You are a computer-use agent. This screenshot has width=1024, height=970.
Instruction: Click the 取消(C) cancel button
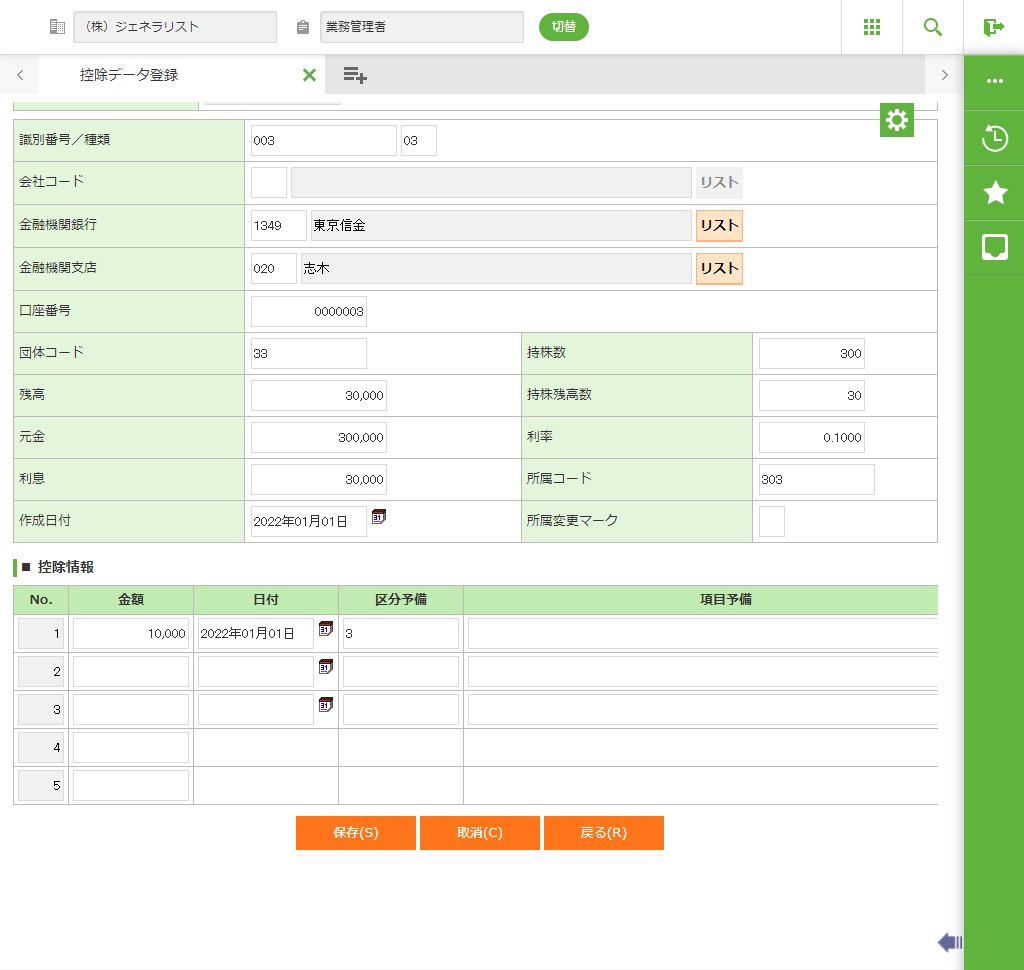point(480,833)
